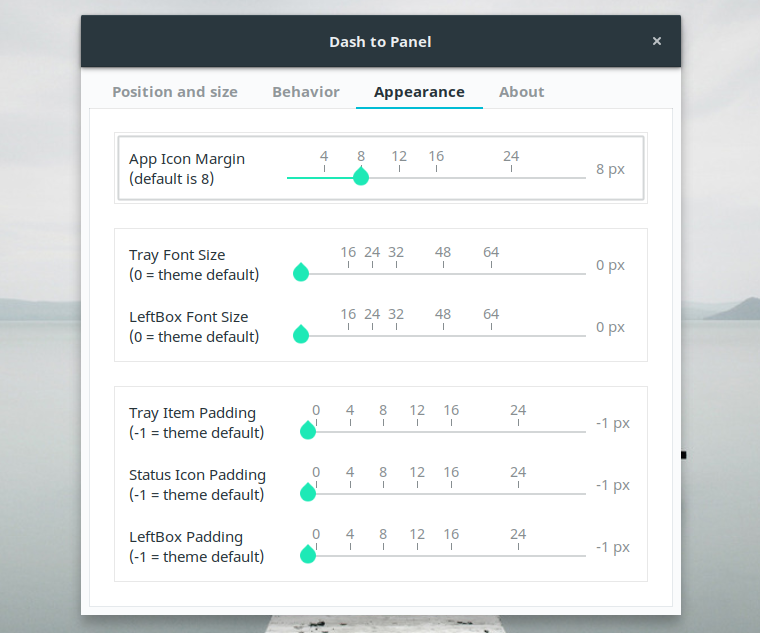Set App Icon Margin to mark 24
The height and width of the screenshot is (633, 760).
(x=511, y=177)
